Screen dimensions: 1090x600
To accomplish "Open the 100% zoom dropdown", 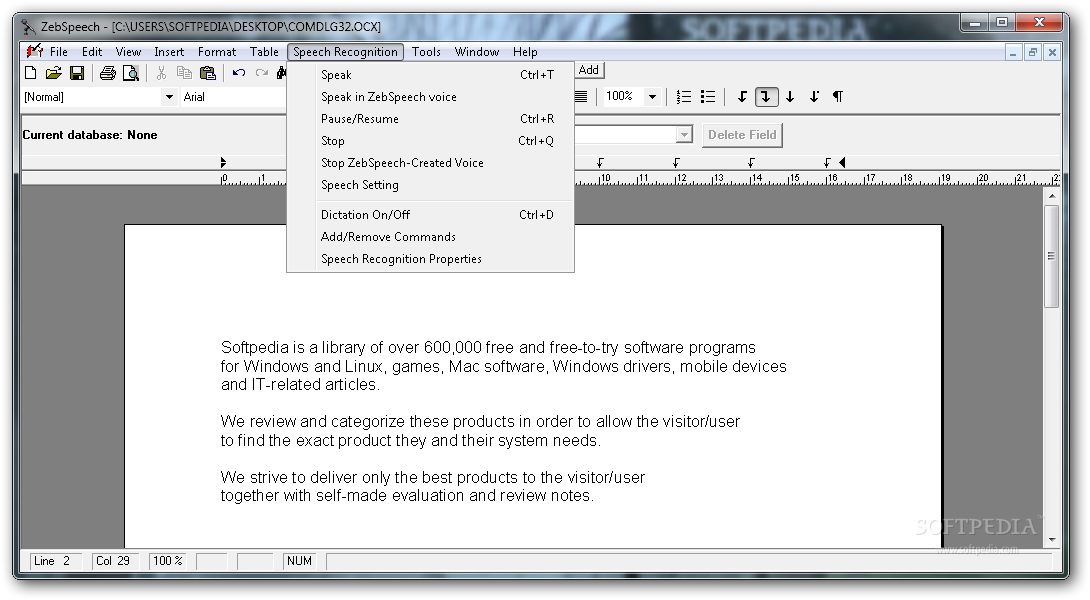I will coord(652,97).
